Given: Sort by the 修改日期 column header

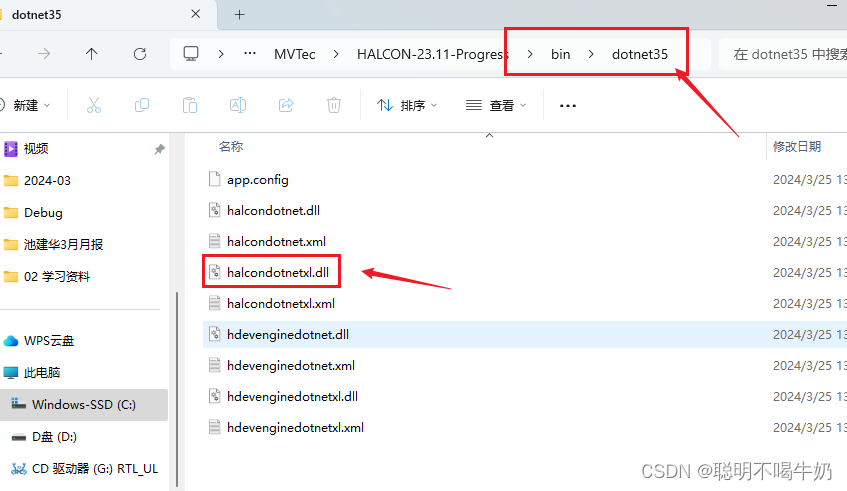Looking at the screenshot, I should tap(797, 146).
